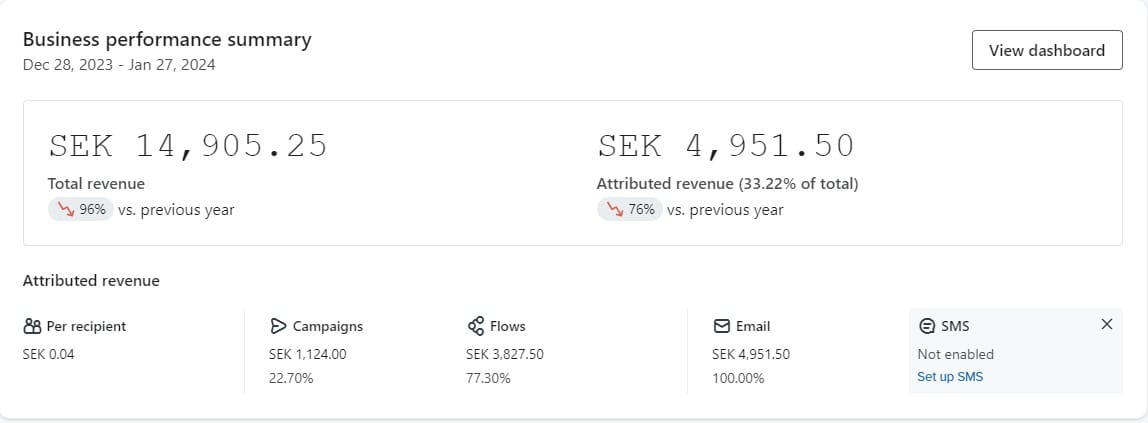Select the SEK 4,951.50 attributed revenue figure

coord(726,146)
